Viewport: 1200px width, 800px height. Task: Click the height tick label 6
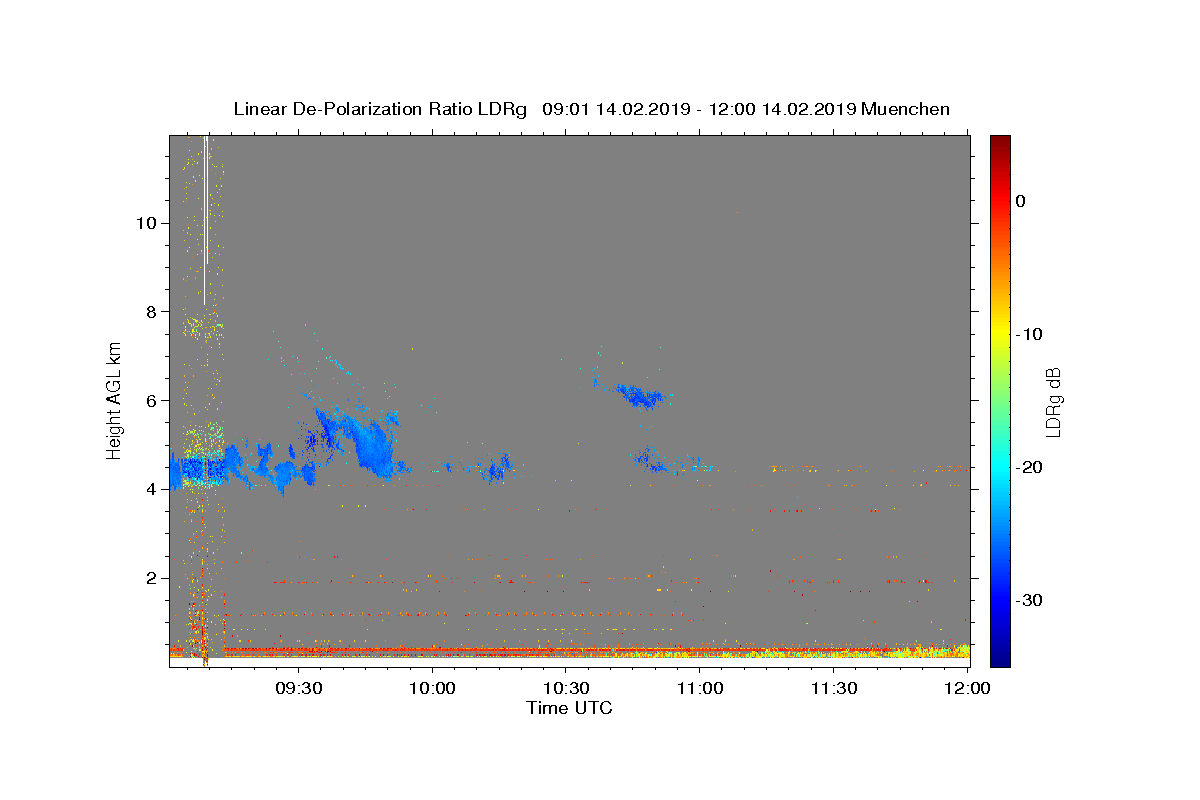click(x=150, y=401)
